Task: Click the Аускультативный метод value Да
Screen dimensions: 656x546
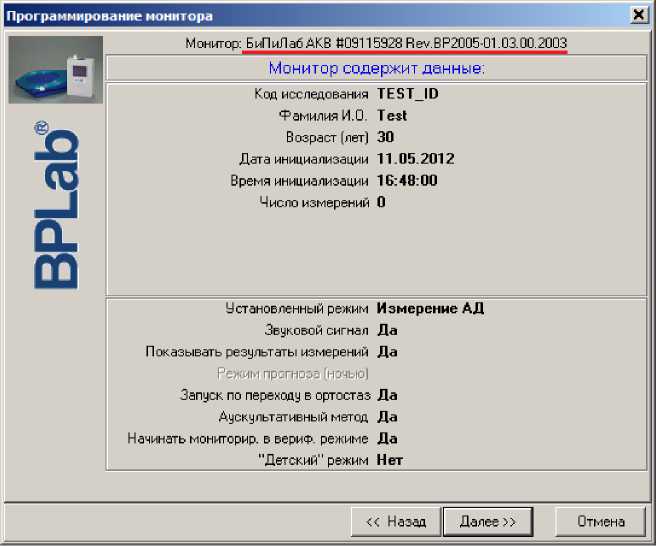Action: click(387, 417)
